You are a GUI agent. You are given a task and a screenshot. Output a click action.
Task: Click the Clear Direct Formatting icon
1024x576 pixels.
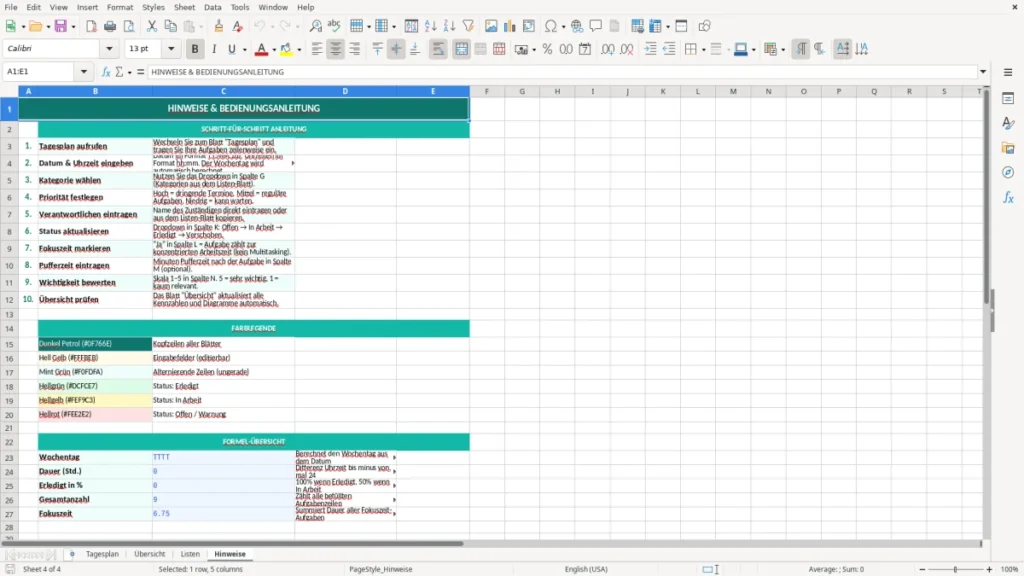(x=238, y=26)
